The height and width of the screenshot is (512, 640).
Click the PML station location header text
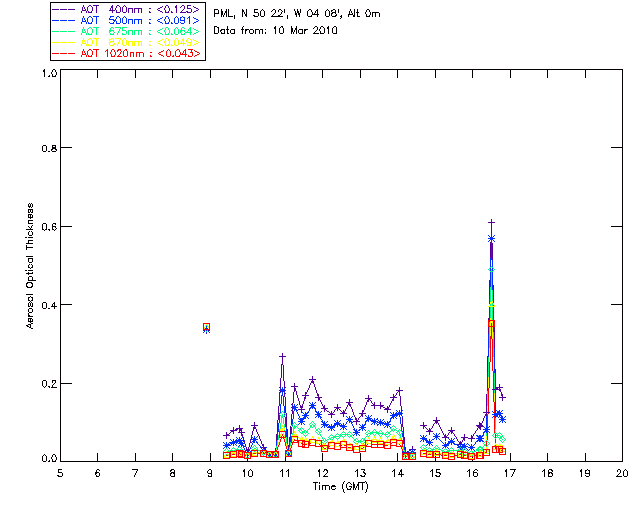click(297, 14)
